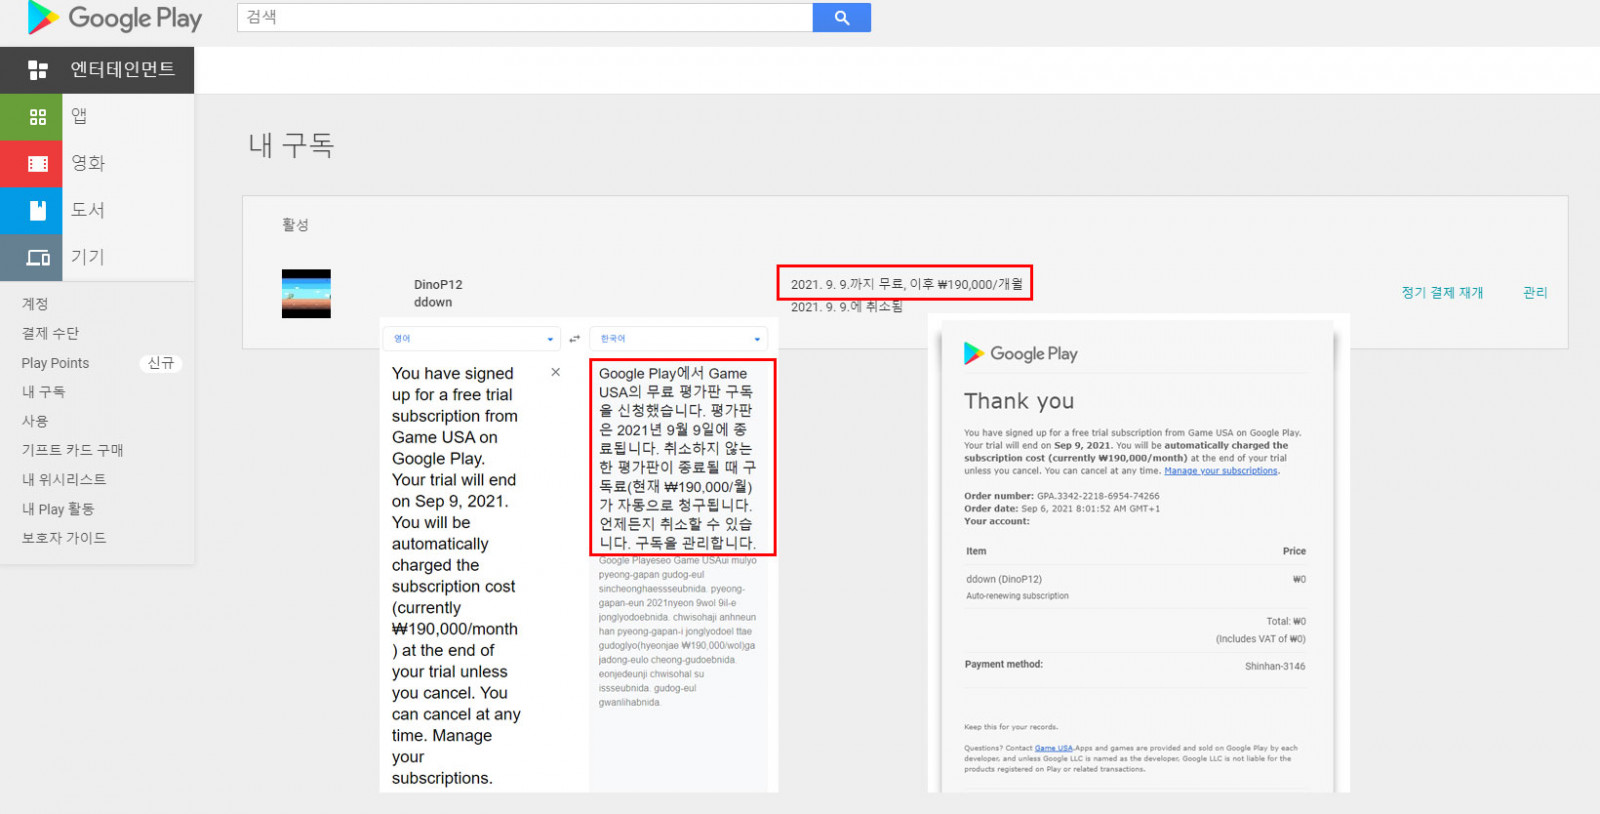1600x814 pixels.
Task: Expand the 영어 source language dropdown
Action: pyautogui.click(x=550, y=339)
